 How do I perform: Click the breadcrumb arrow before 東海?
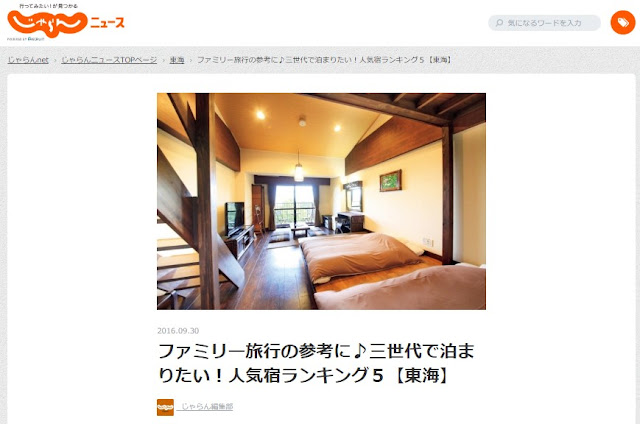(x=163, y=60)
